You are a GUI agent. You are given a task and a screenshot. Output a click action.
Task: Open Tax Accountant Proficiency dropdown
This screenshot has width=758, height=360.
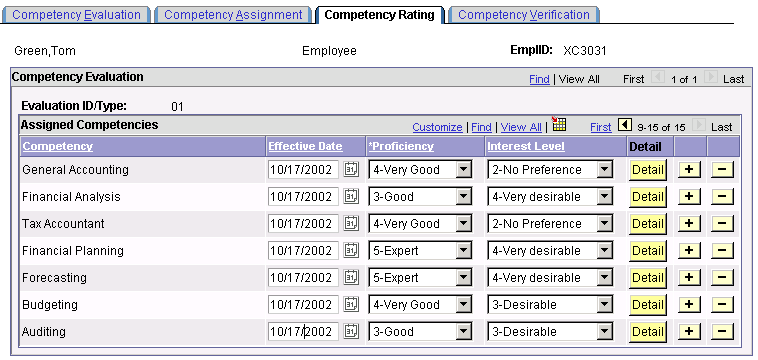coord(420,224)
